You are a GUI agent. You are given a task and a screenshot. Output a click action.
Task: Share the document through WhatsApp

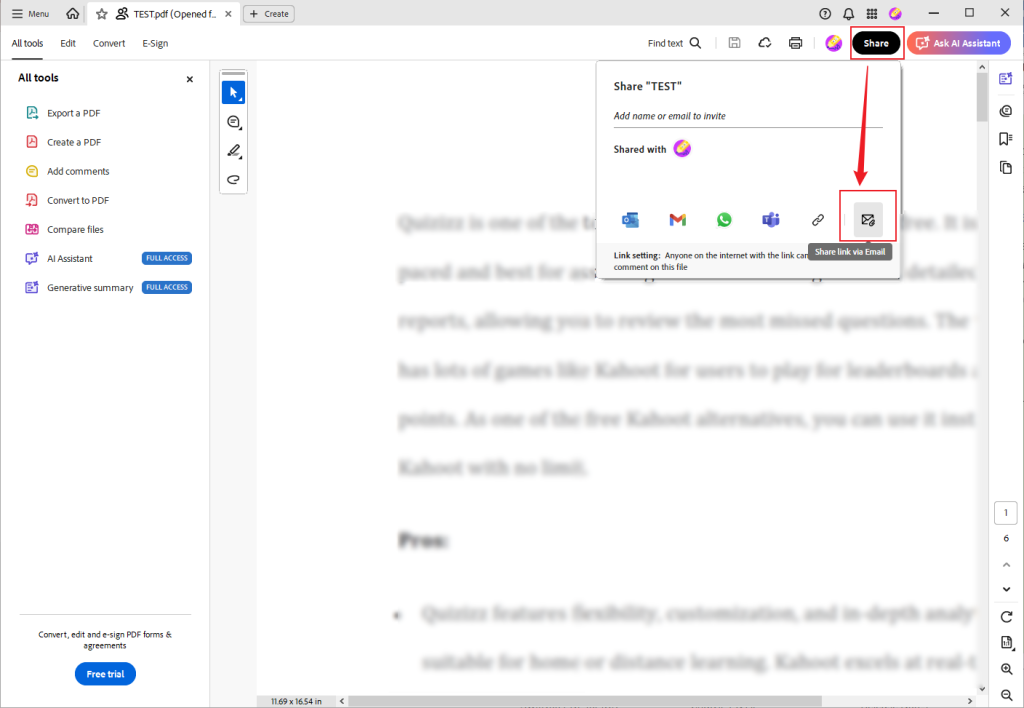tap(724, 219)
